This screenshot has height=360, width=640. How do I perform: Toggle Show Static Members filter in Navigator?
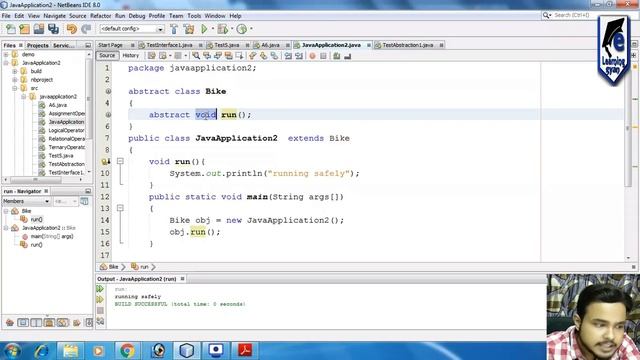pyautogui.click(x=36, y=323)
